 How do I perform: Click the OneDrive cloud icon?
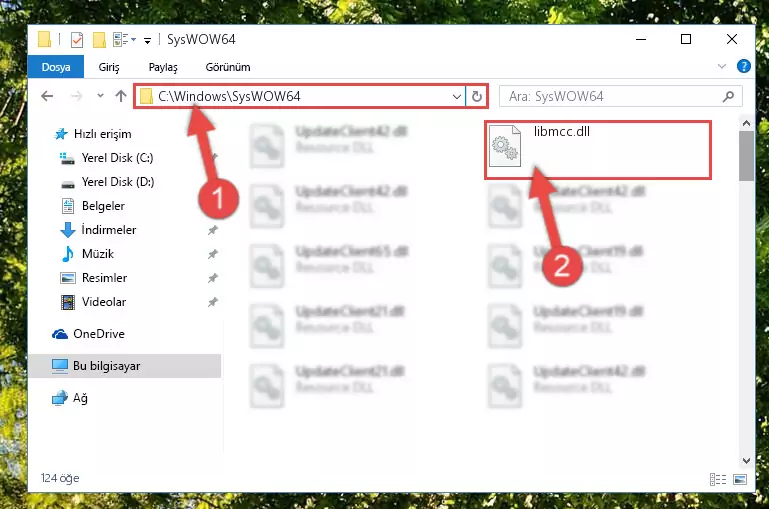point(60,334)
